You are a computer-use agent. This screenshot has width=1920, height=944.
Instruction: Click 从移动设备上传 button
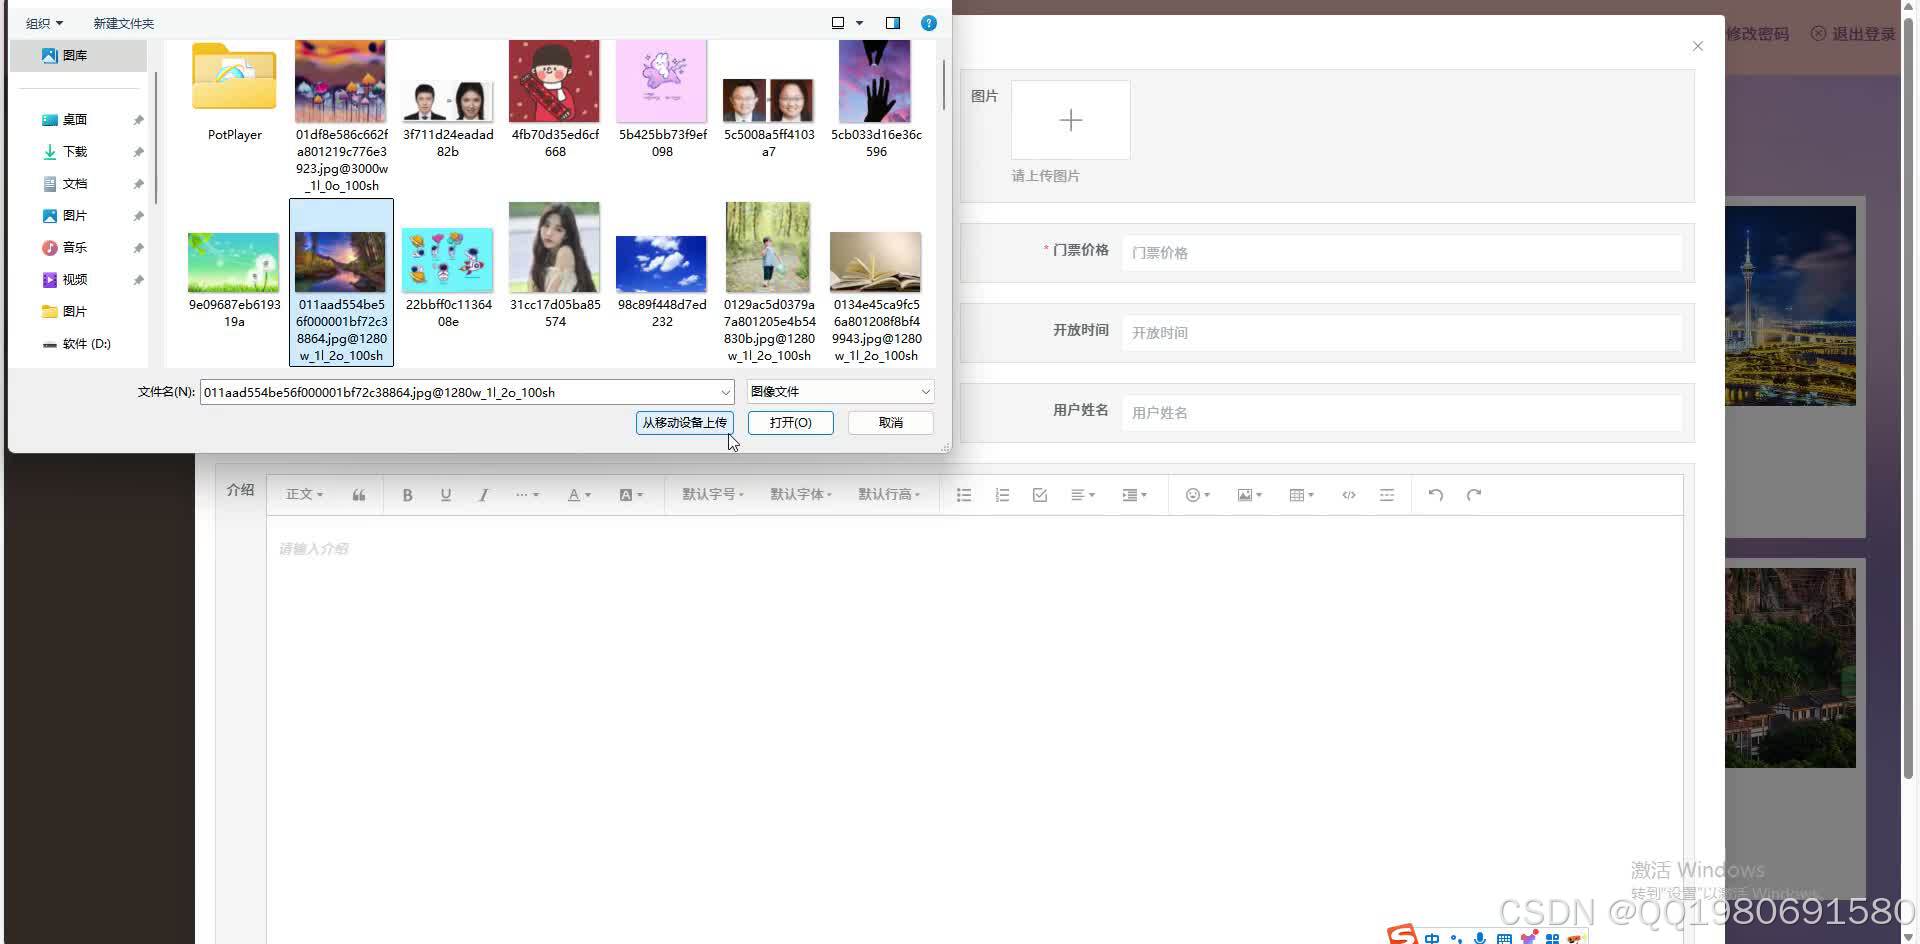click(x=684, y=422)
